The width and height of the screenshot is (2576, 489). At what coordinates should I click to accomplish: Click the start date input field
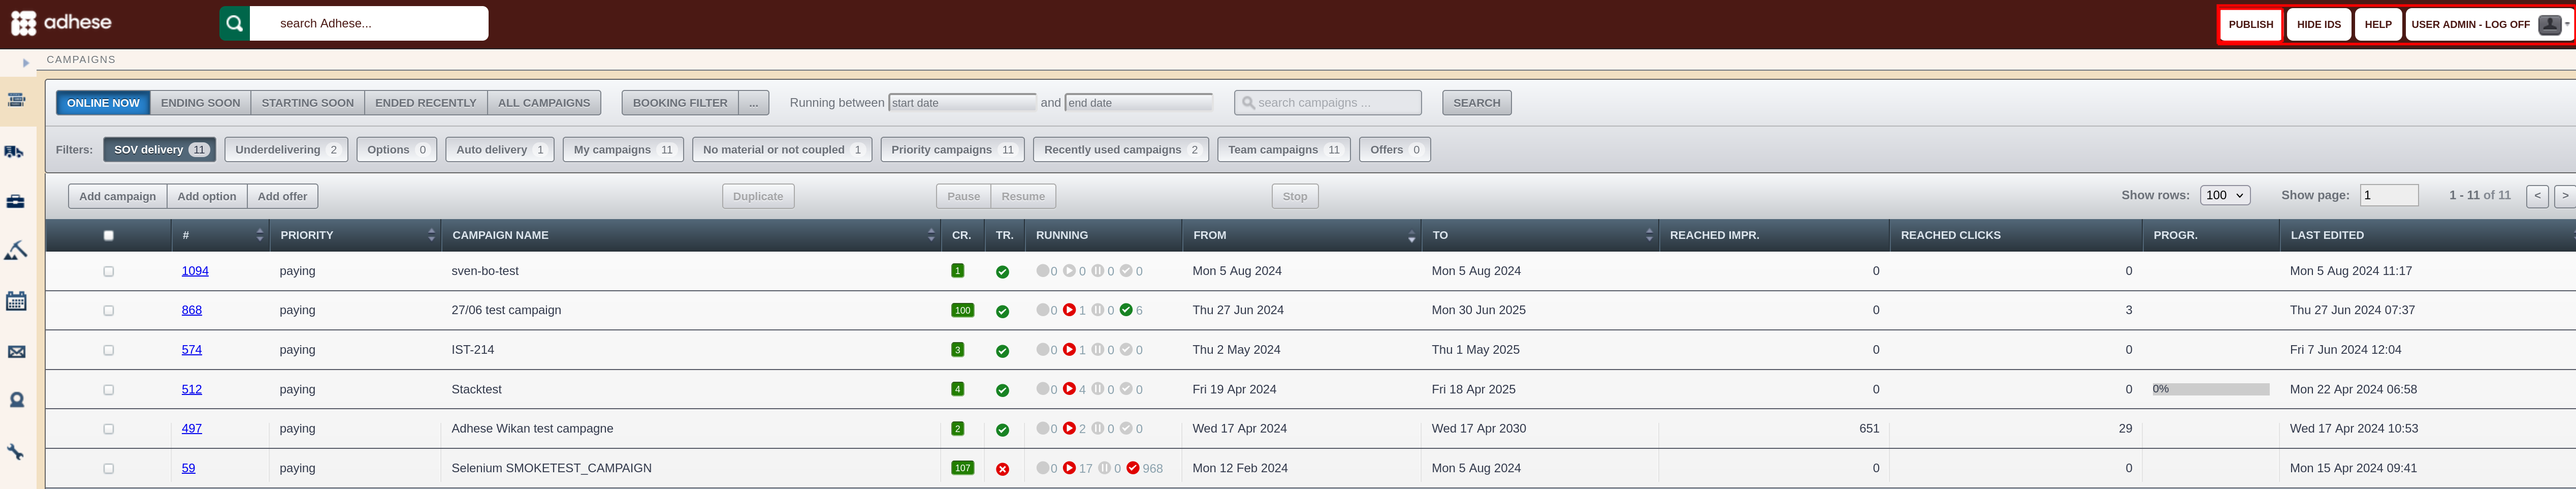coord(962,103)
